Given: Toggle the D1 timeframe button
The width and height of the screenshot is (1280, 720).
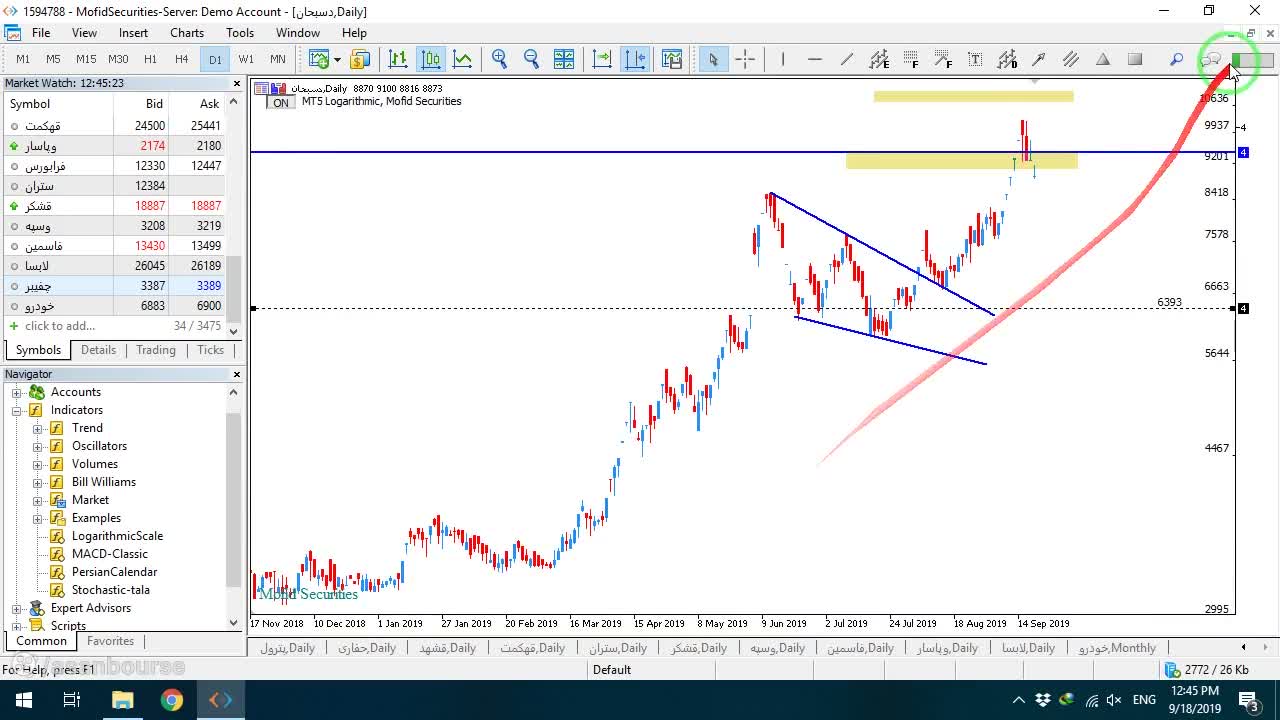Looking at the screenshot, I should (214, 59).
